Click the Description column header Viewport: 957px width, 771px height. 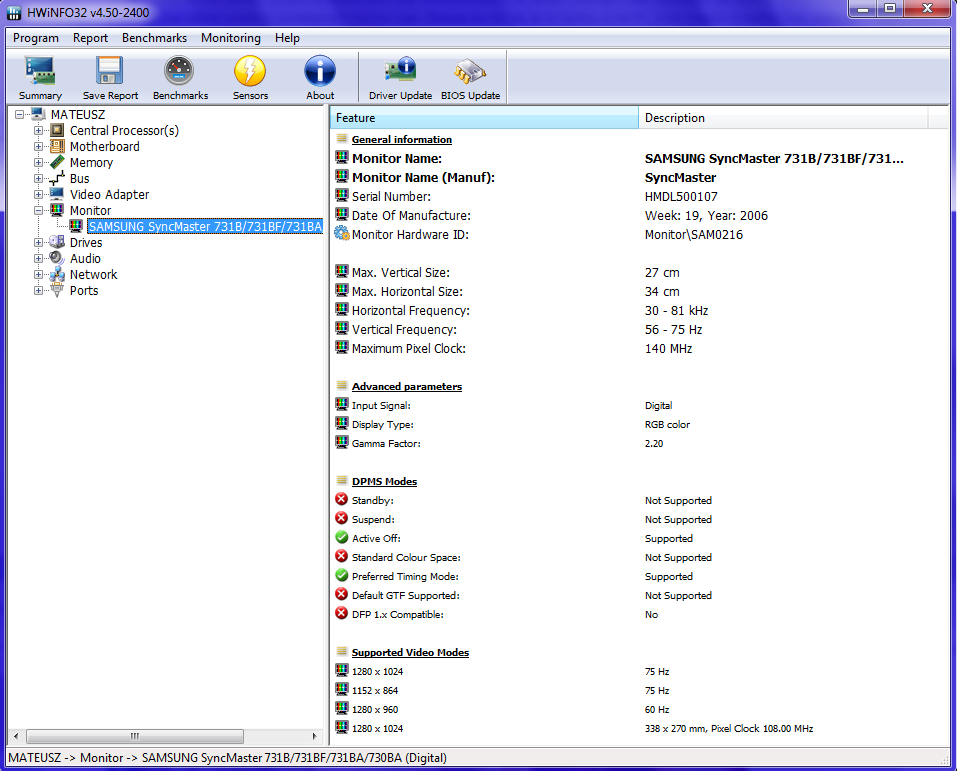(783, 118)
